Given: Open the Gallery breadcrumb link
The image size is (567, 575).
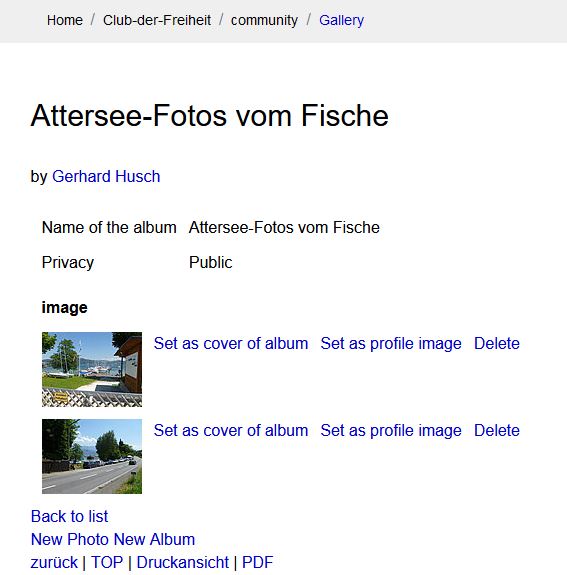Looking at the screenshot, I should [x=341, y=20].
